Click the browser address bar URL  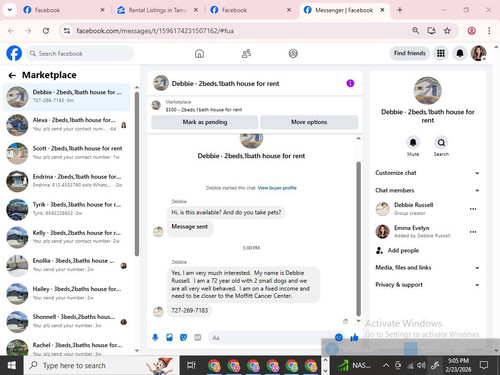click(155, 31)
